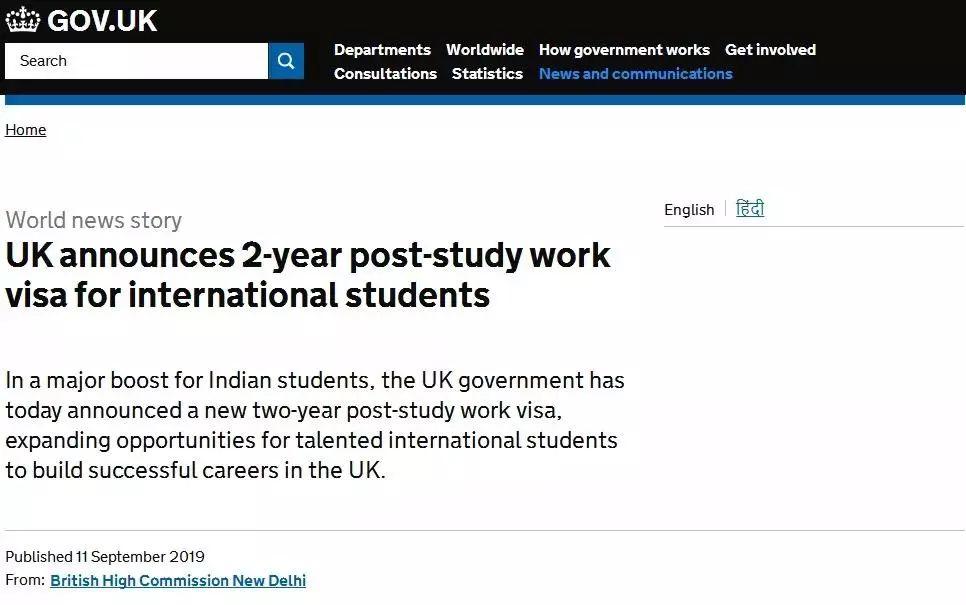Go to the Worldwide section
Viewport: 966px width, 605px height.
point(485,50)
